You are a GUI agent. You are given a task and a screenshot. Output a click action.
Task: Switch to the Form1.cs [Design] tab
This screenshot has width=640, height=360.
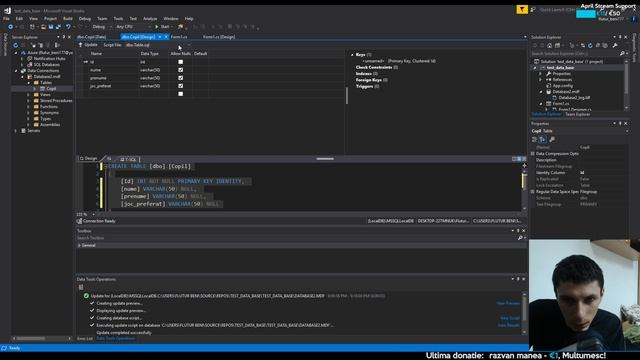click(x=219, y=37)
